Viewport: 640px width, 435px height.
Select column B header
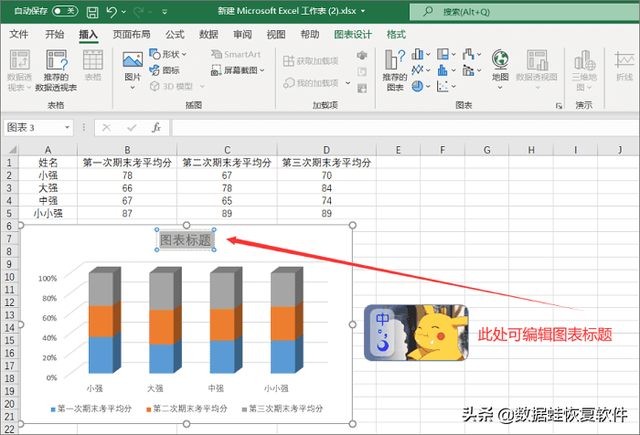pyautogui.click(x=127, y=149)
